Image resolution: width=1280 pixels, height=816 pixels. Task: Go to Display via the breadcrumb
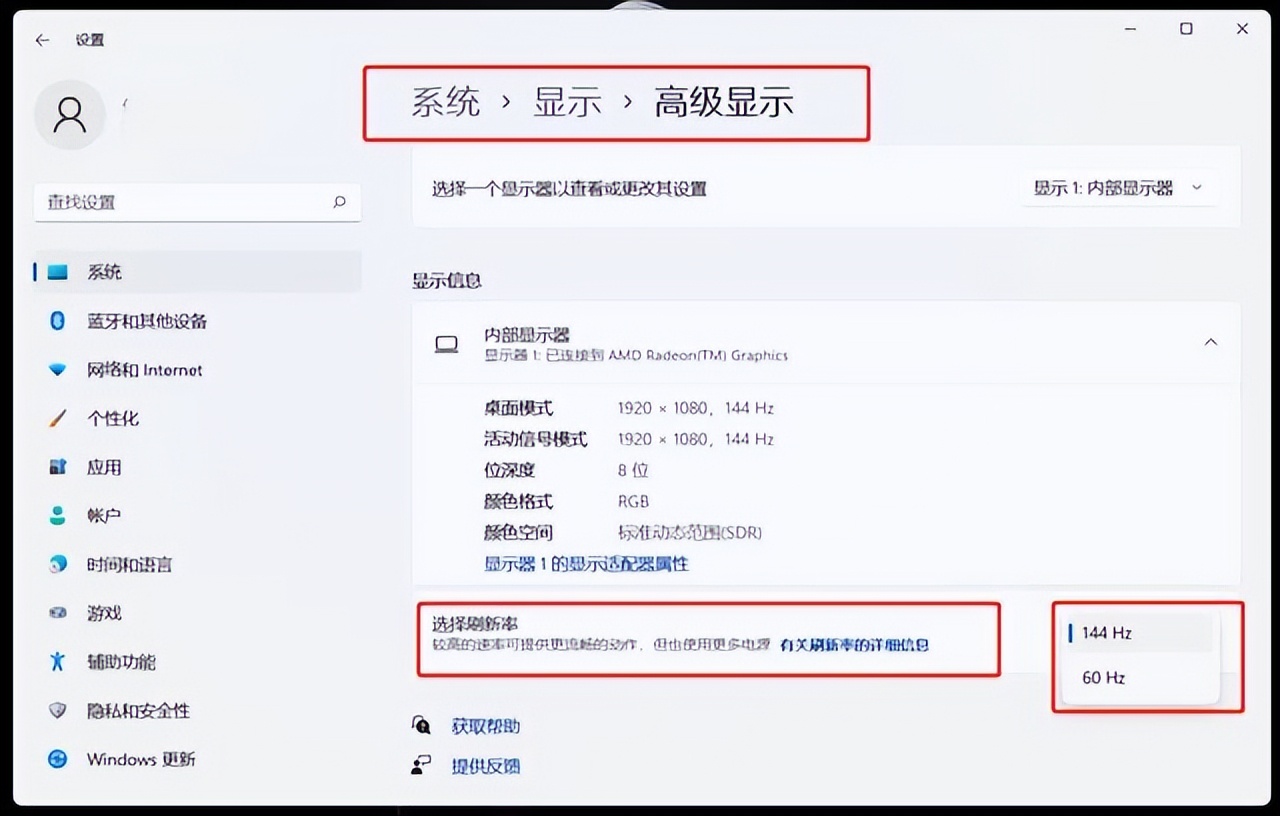point(568,101)
